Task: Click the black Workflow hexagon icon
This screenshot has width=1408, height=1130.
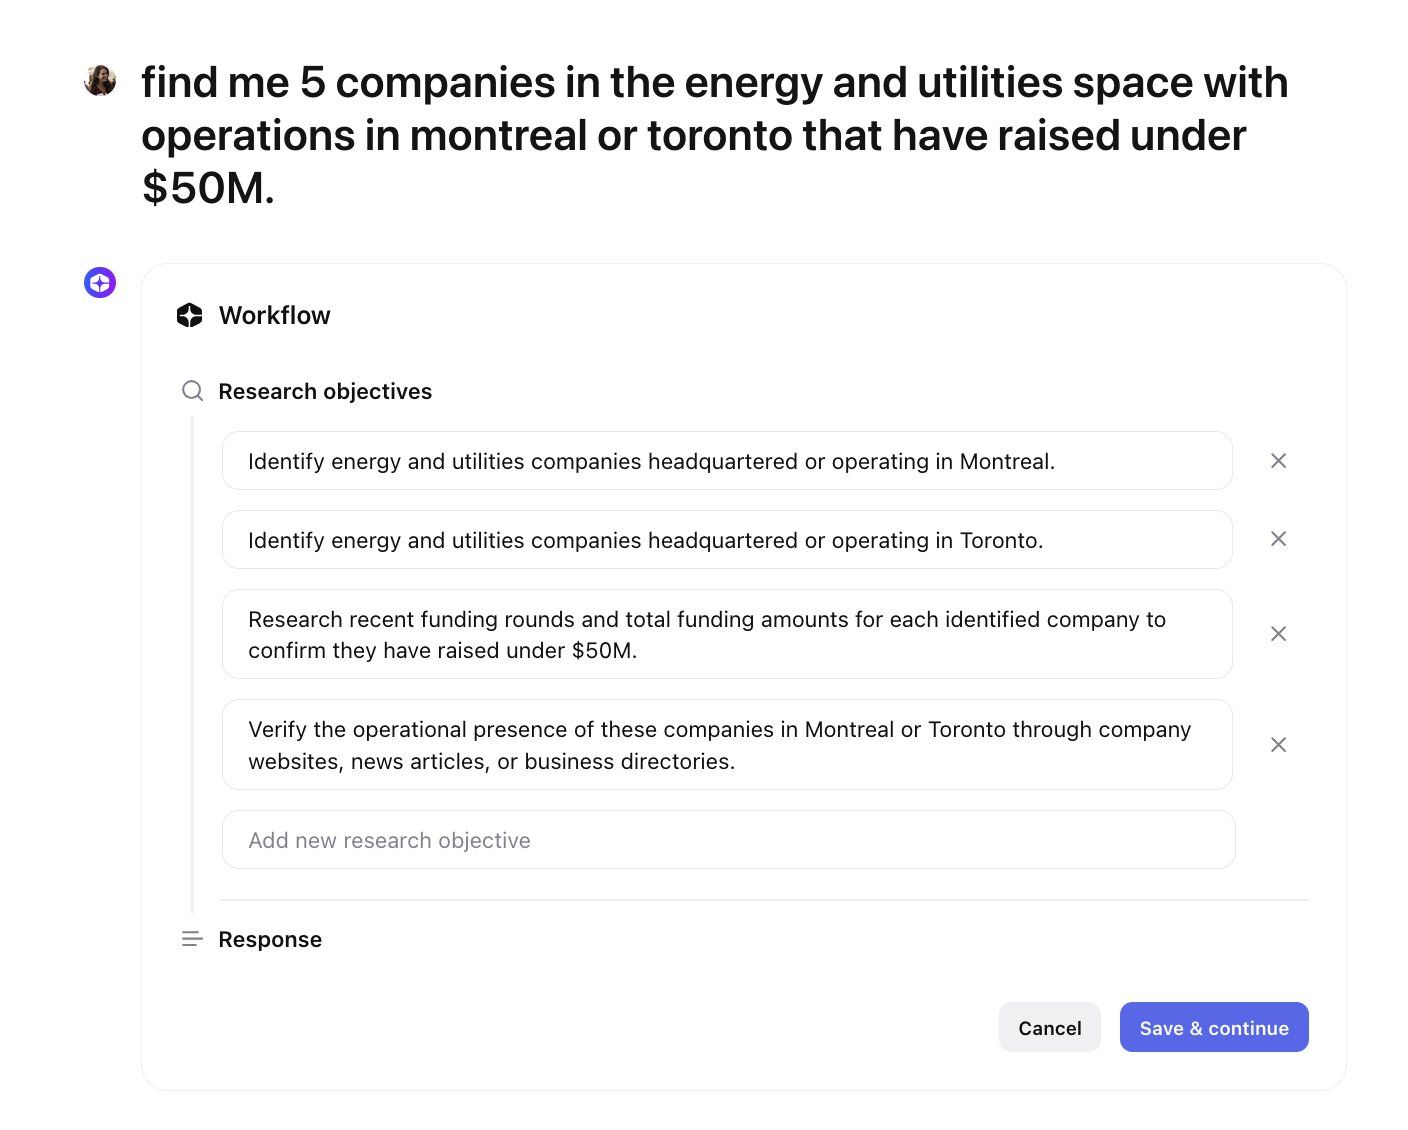Action: (190, 315)
